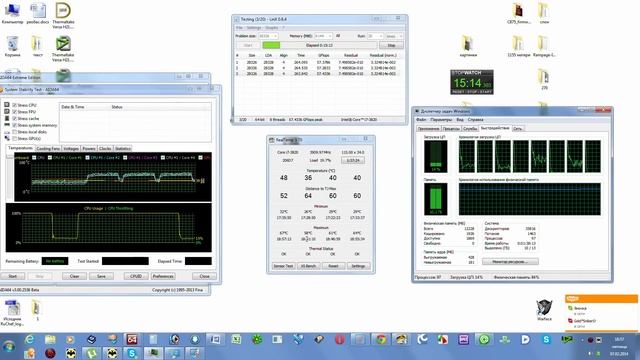The height and width of the screenshot is (360, 640).
Task: Open the Skype icon in taskbar bottom row
Action: (x=132, y=353)
